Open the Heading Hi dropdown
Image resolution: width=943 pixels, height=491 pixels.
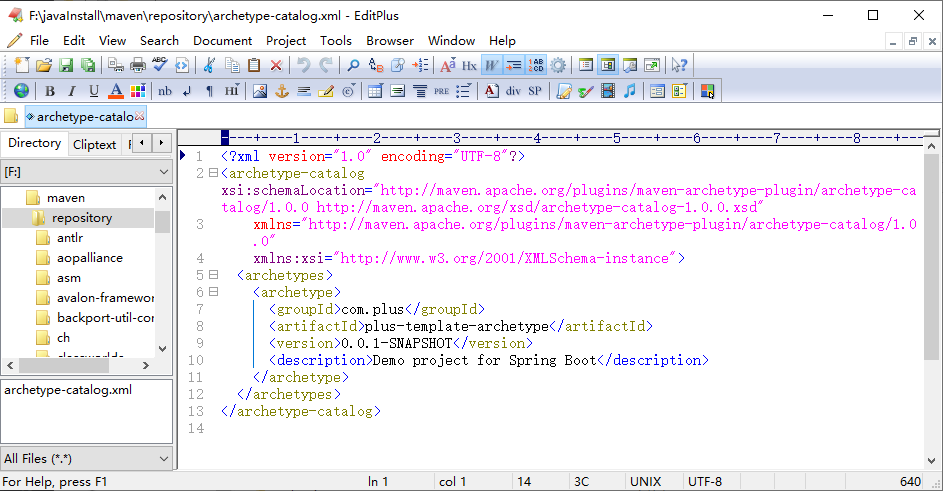(232, 91)
